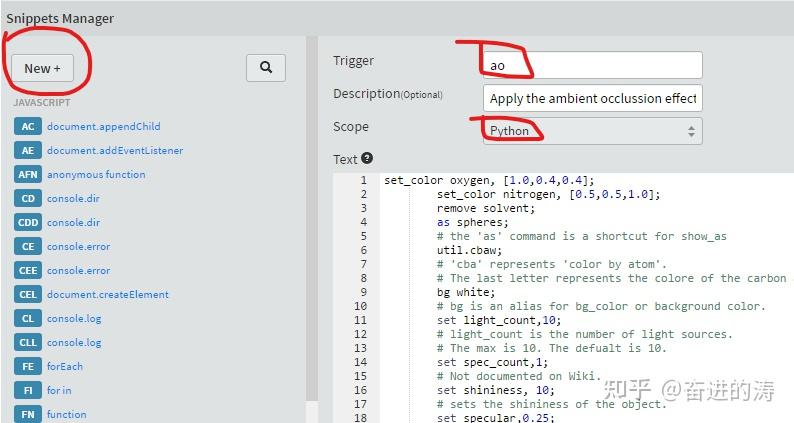
Task: Select the FN badge
Action: click(x=28, y=414)
